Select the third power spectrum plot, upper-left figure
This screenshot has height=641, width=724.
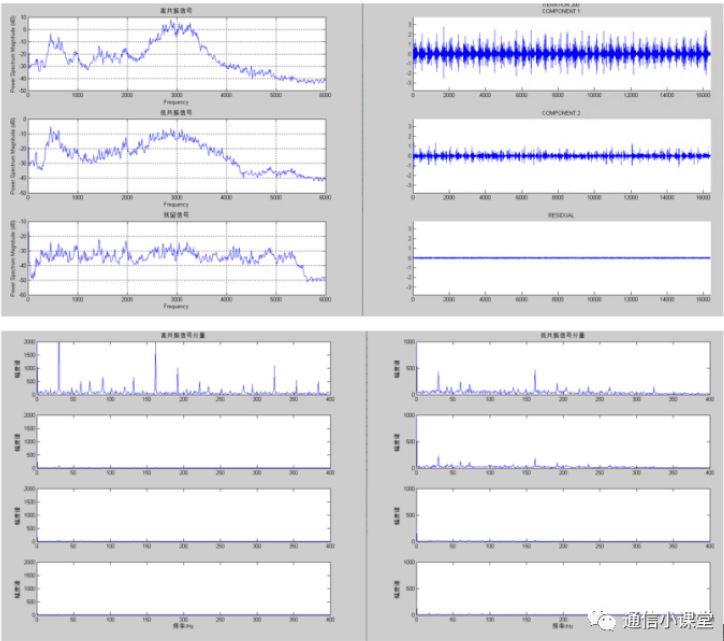[176, 254]
